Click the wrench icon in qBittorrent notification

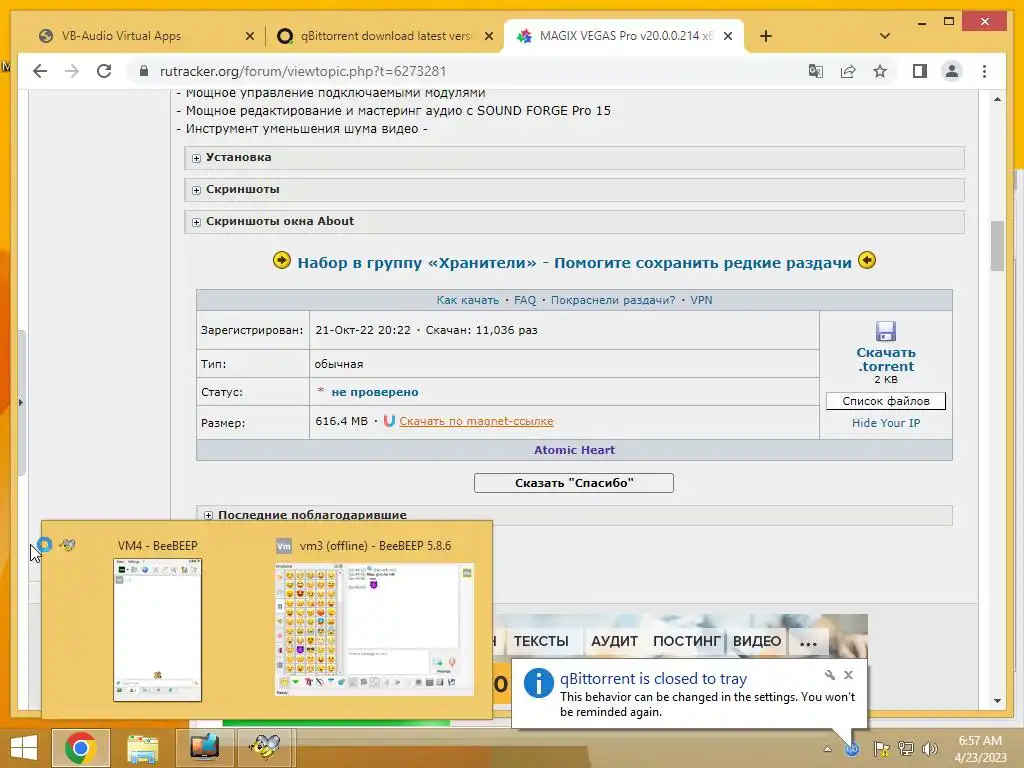(x=829, y=675)
